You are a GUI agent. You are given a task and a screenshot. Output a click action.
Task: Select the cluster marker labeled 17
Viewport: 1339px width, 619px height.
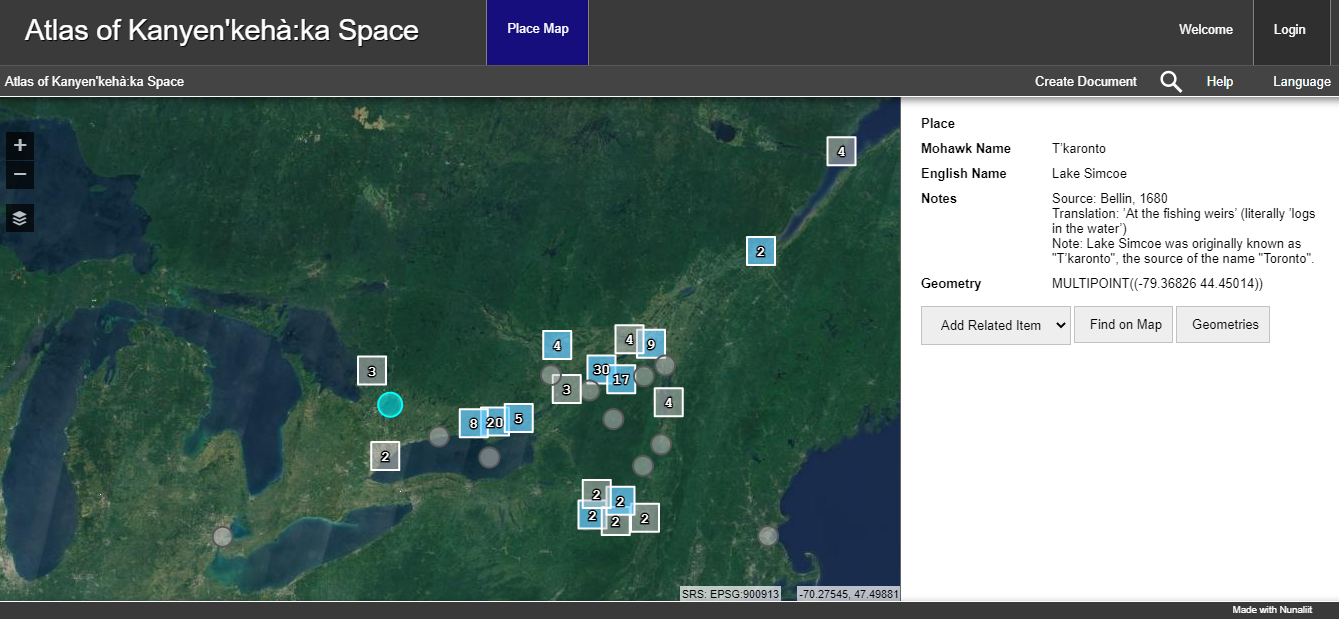click(623, 380)
